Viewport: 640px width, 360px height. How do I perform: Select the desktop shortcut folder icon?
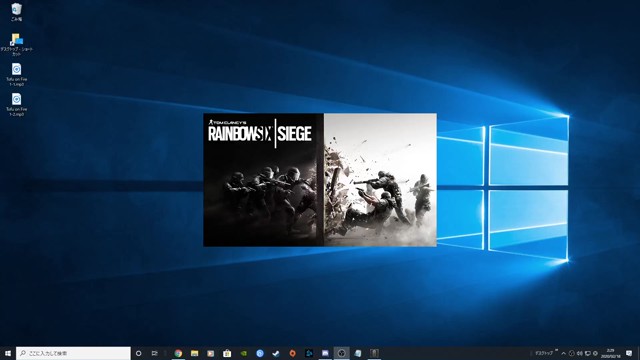coord(16,44)
